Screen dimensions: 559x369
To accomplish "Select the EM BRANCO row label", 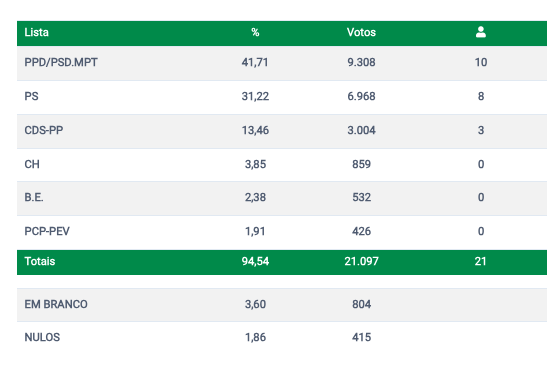I will [56, 304].
